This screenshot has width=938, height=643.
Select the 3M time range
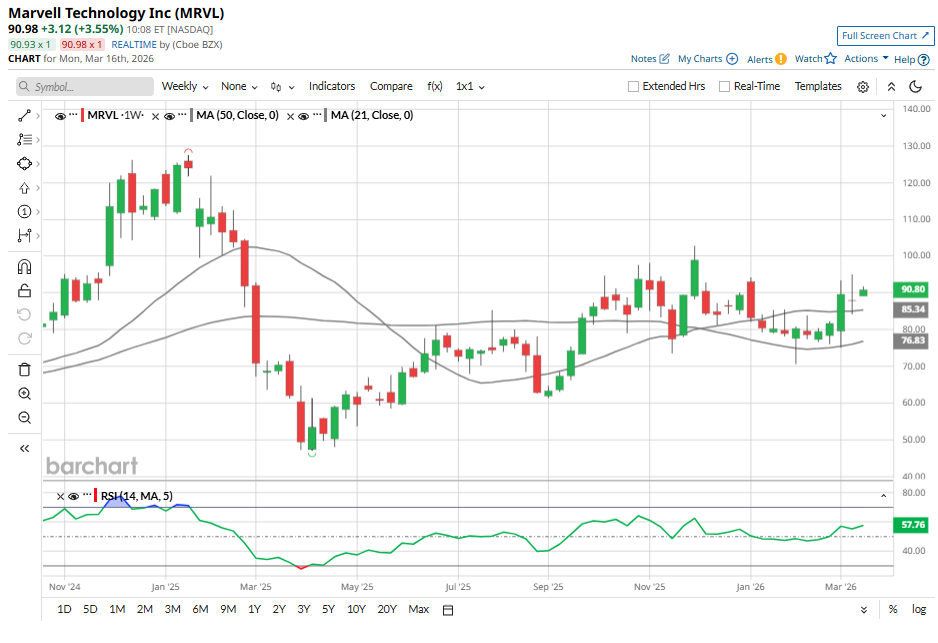click(172, 610)
